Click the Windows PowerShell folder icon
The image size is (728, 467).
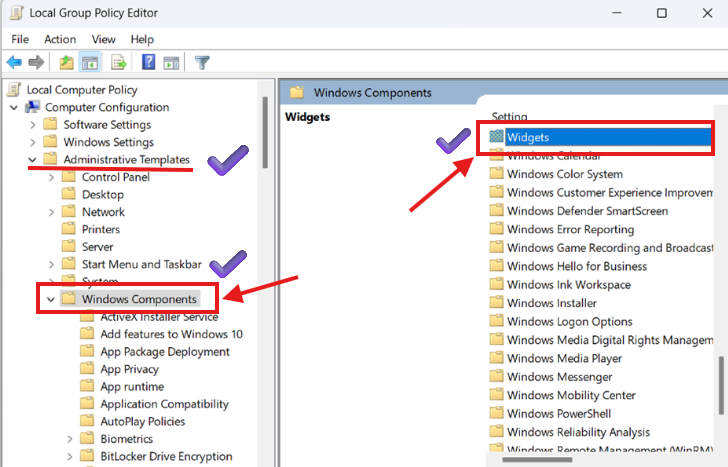click(496, 413)
